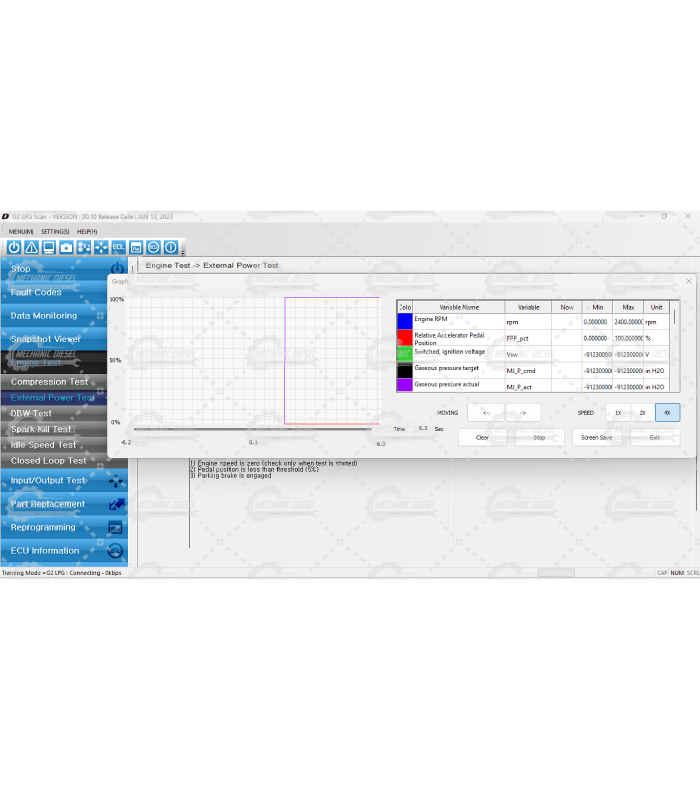
Task: Click the EOL toolbar icon
Action: [118, 247]
